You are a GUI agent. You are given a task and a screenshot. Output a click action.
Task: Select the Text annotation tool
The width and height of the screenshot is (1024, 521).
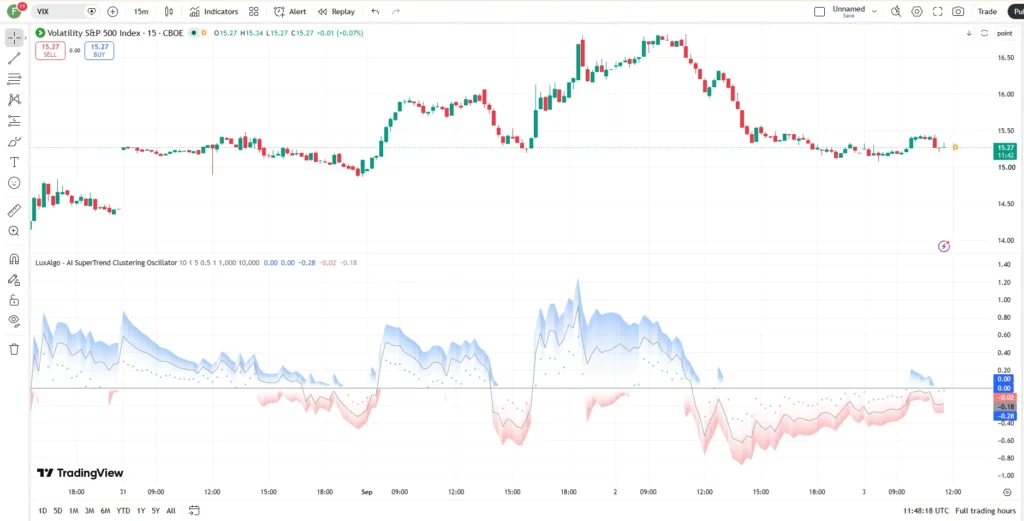click(x=14, y=162)
